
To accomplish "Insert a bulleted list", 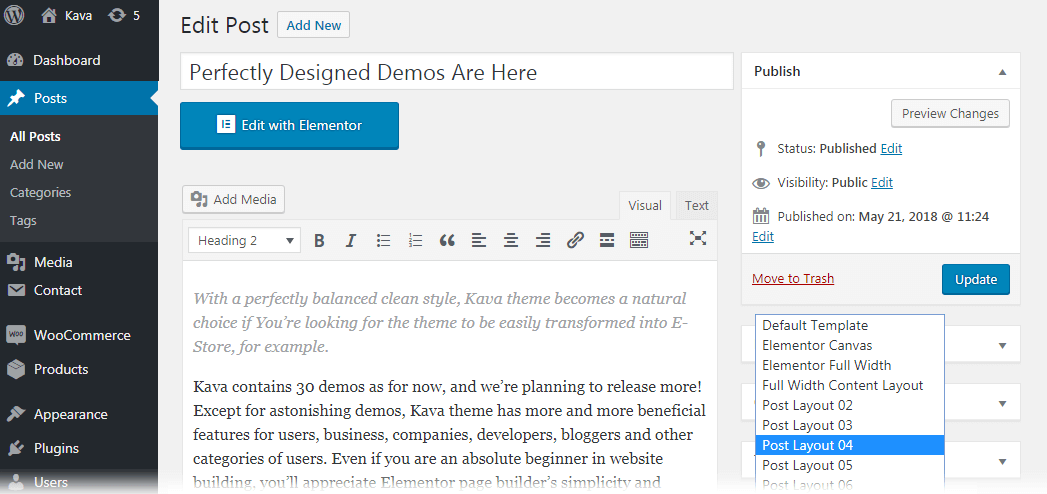I will click(383, 240).
